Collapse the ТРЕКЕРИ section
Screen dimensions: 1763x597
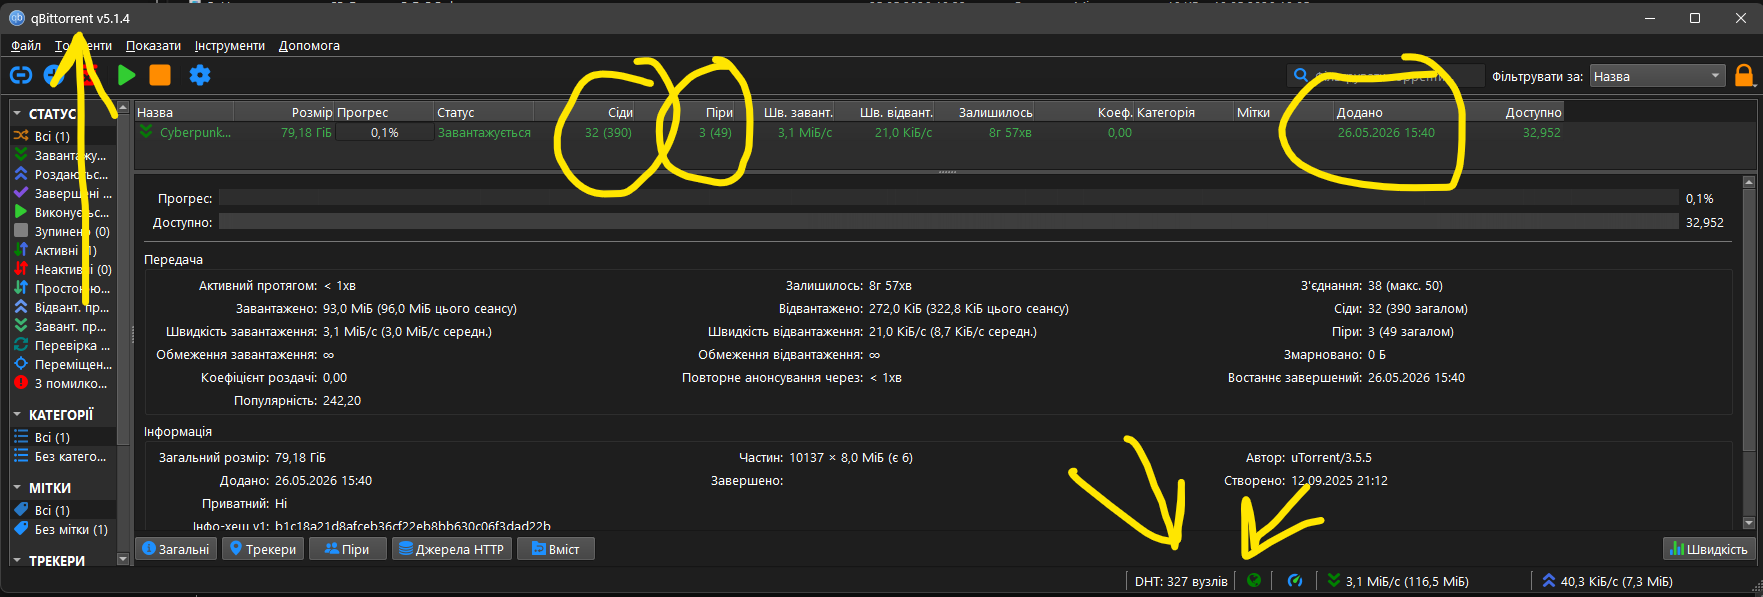pyautogui.click(x=17, y=561)
